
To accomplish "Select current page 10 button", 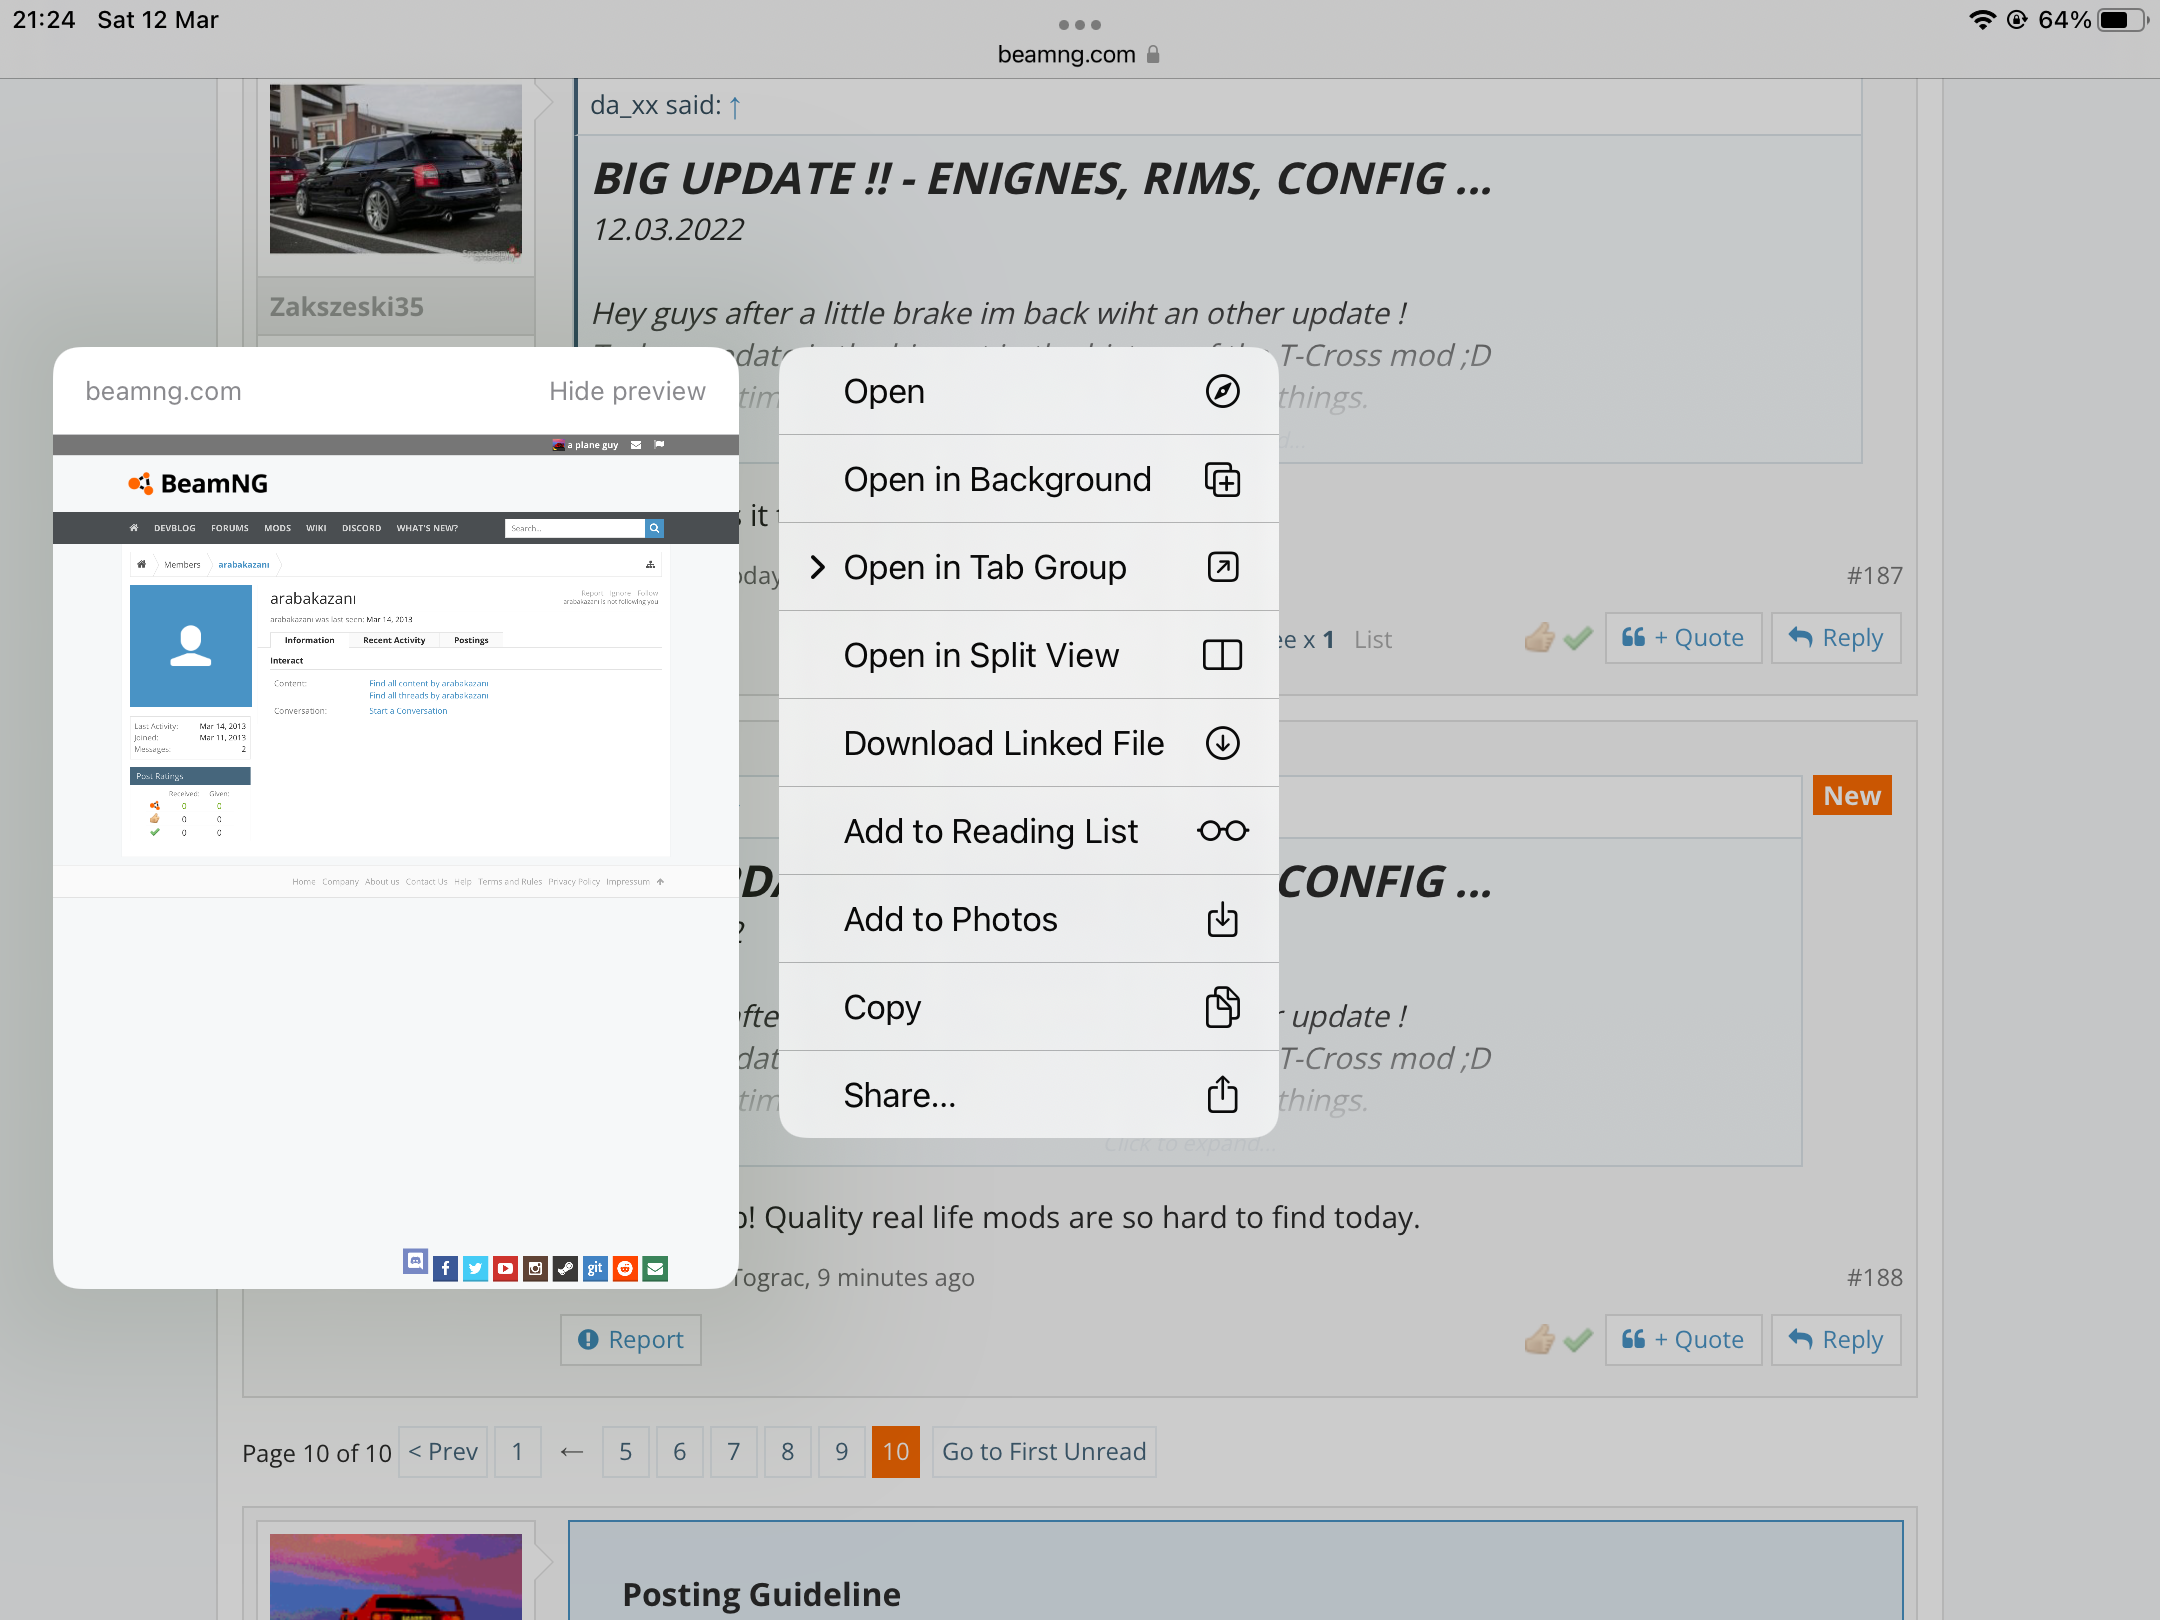I will (896, 1452).
